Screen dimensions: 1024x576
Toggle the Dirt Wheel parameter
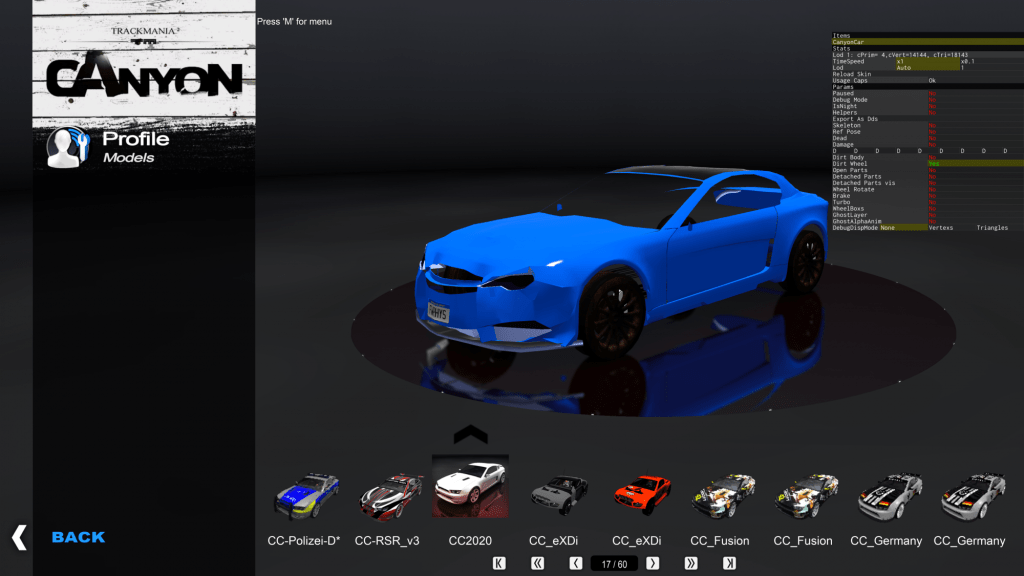pyautogui.click(x=932, y=163)
